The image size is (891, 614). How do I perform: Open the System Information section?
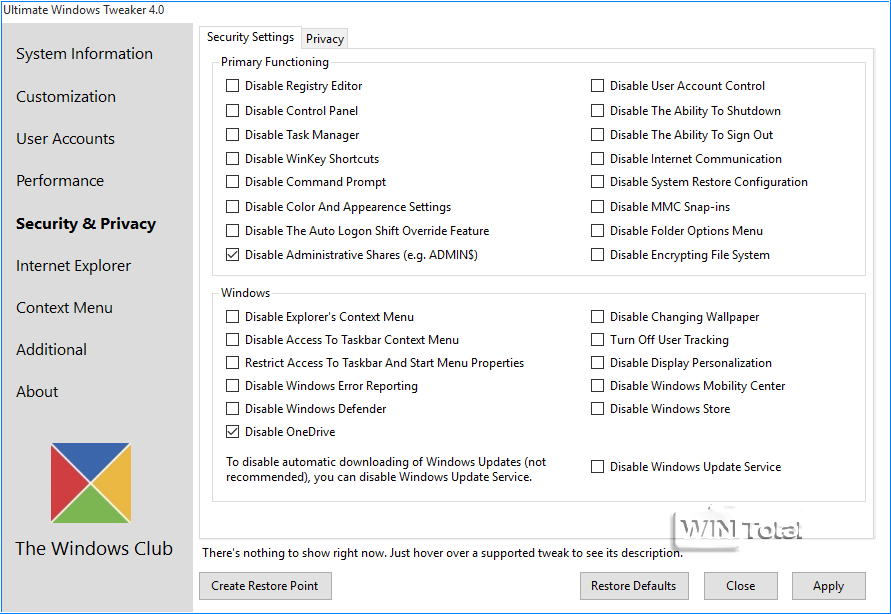[x=84, y=54]
